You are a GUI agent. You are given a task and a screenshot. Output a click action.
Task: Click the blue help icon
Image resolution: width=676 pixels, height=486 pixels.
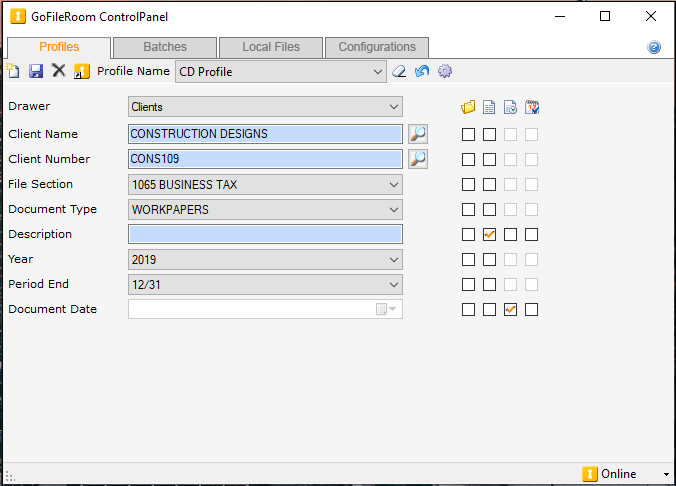[654, 47]
